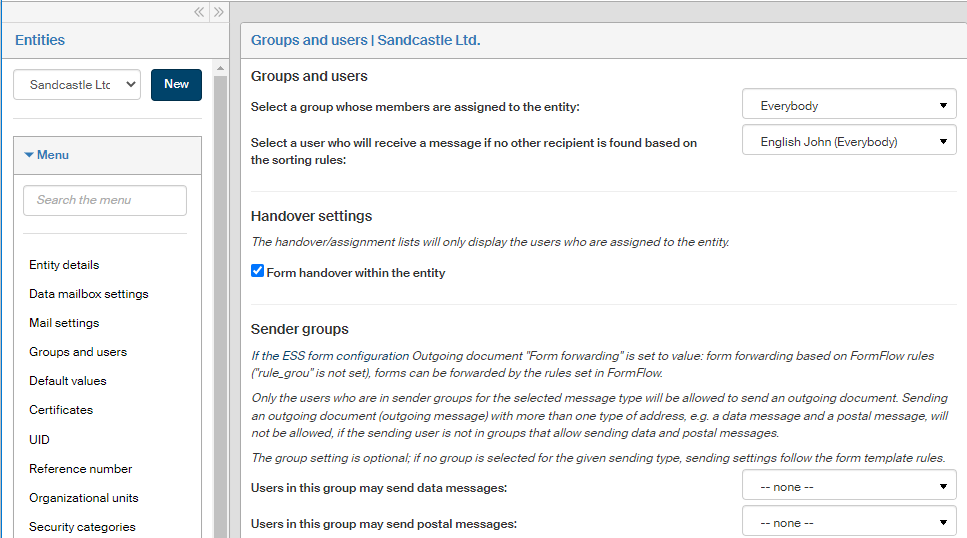
Task: Expand the panel with double-right arrow
Action: 219,12
